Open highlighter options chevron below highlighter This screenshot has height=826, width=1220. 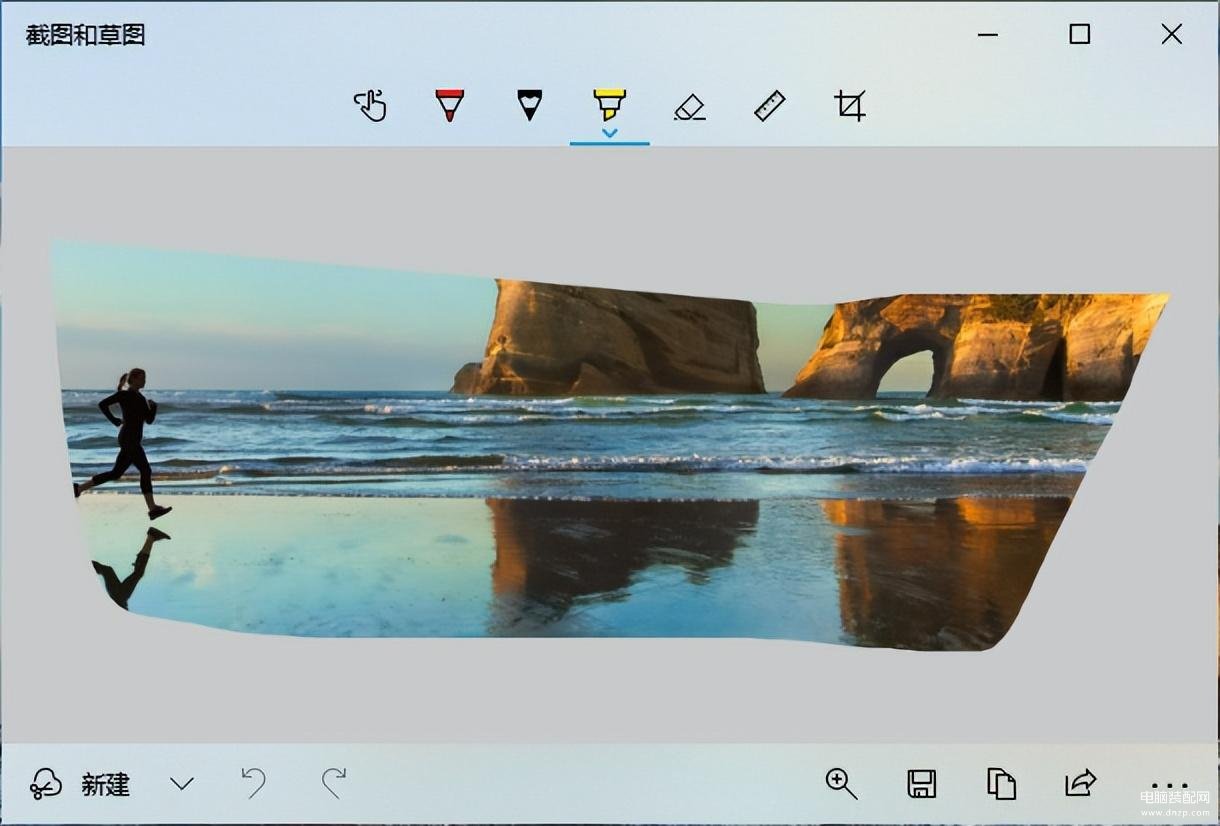(610, 133)
